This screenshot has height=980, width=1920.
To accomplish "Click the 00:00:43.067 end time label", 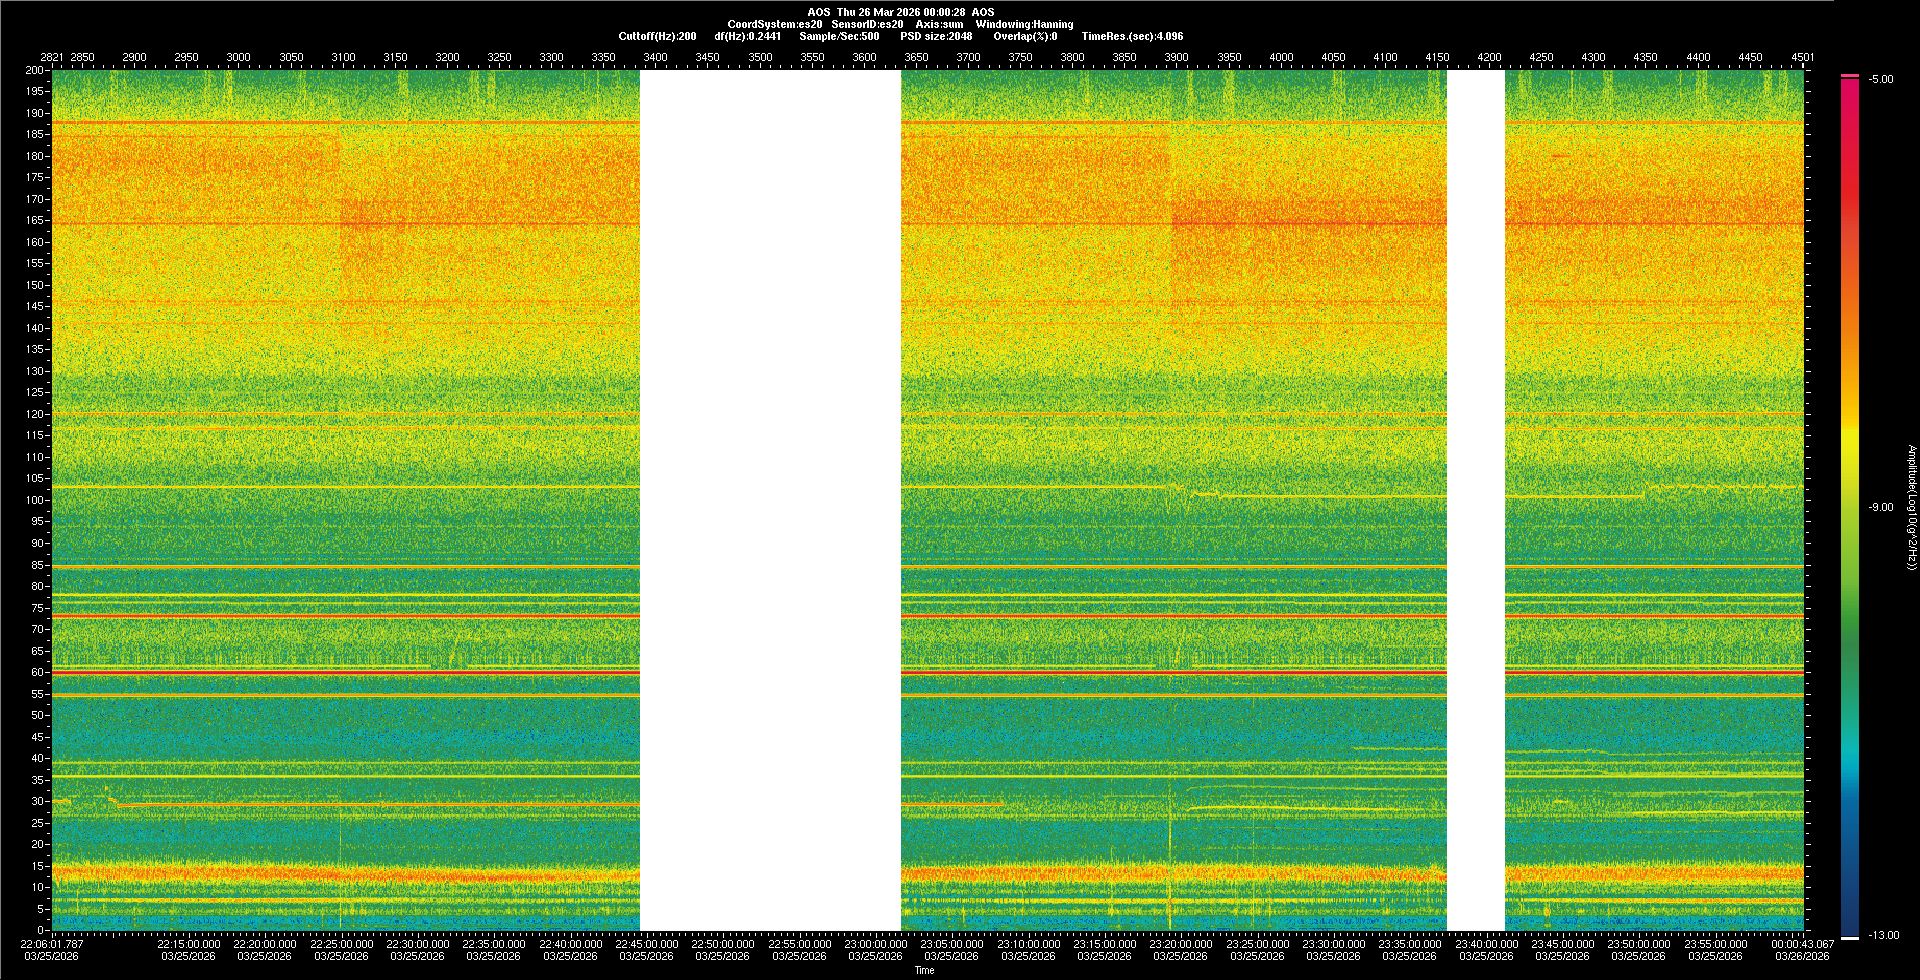I will point(1802,944).
